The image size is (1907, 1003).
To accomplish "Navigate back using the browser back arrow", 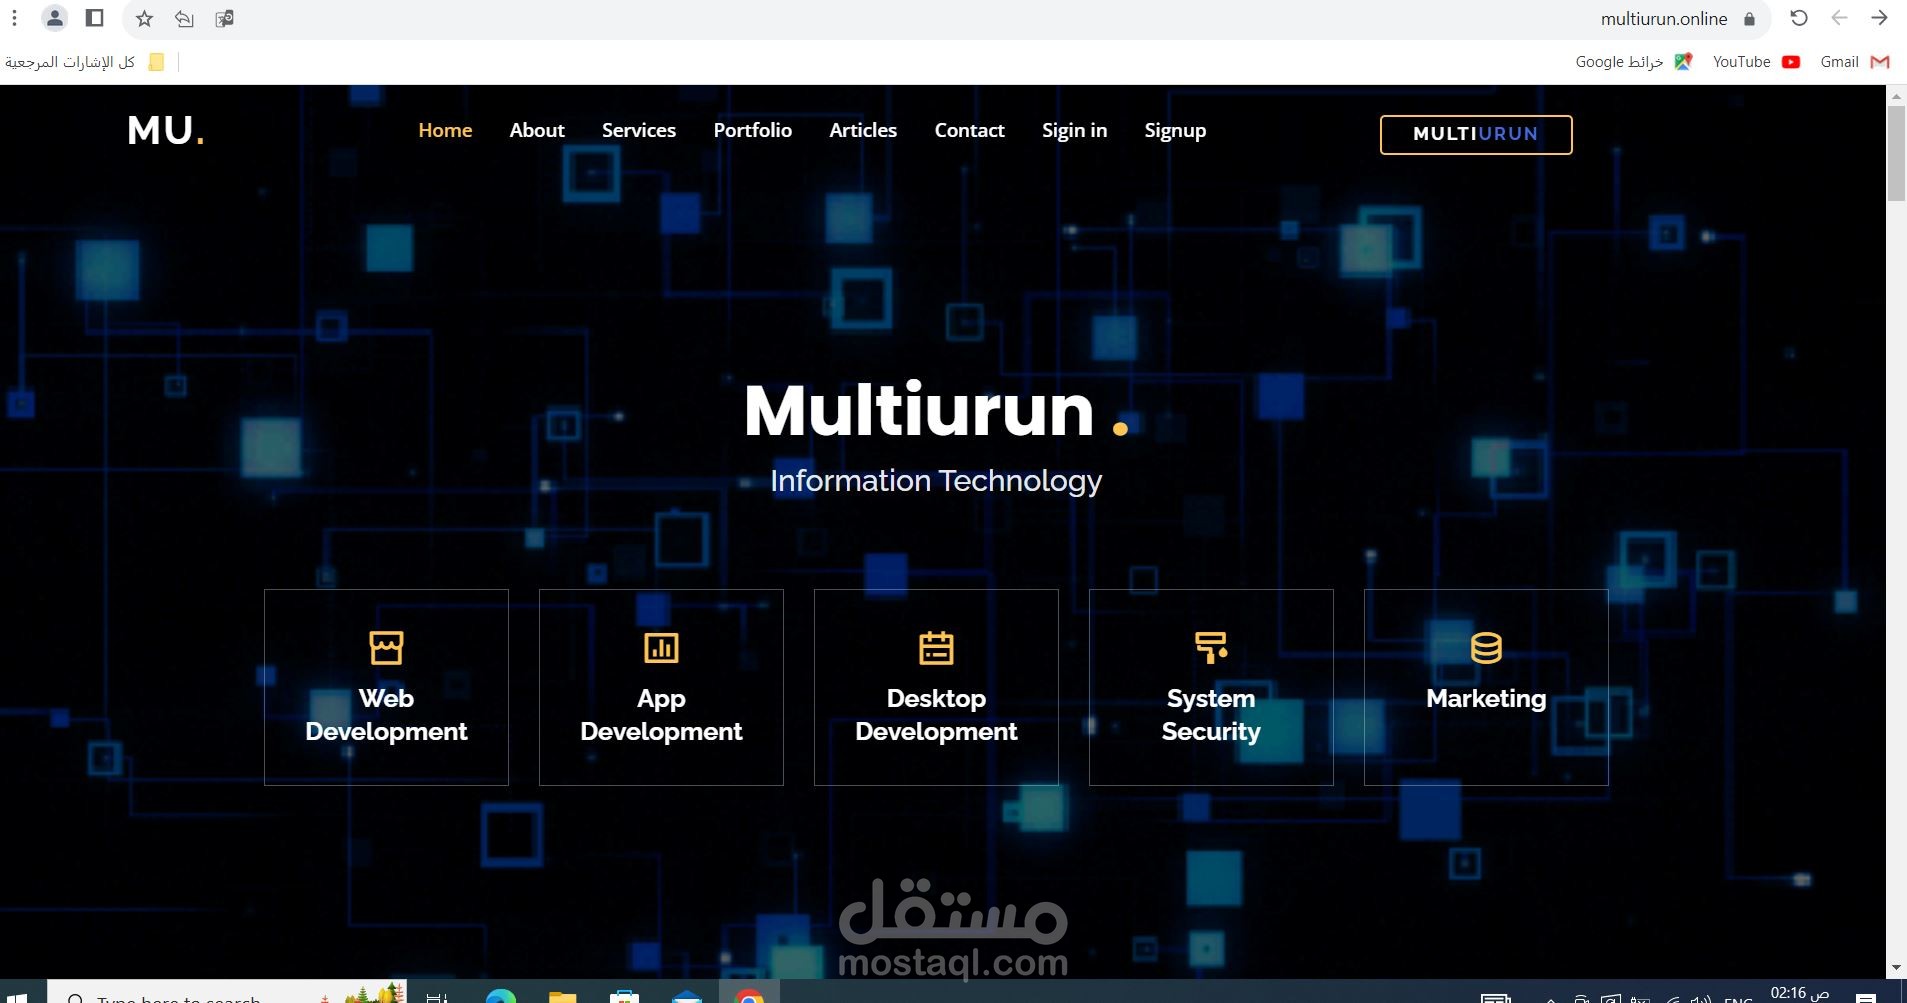I will click(1839, 18).
